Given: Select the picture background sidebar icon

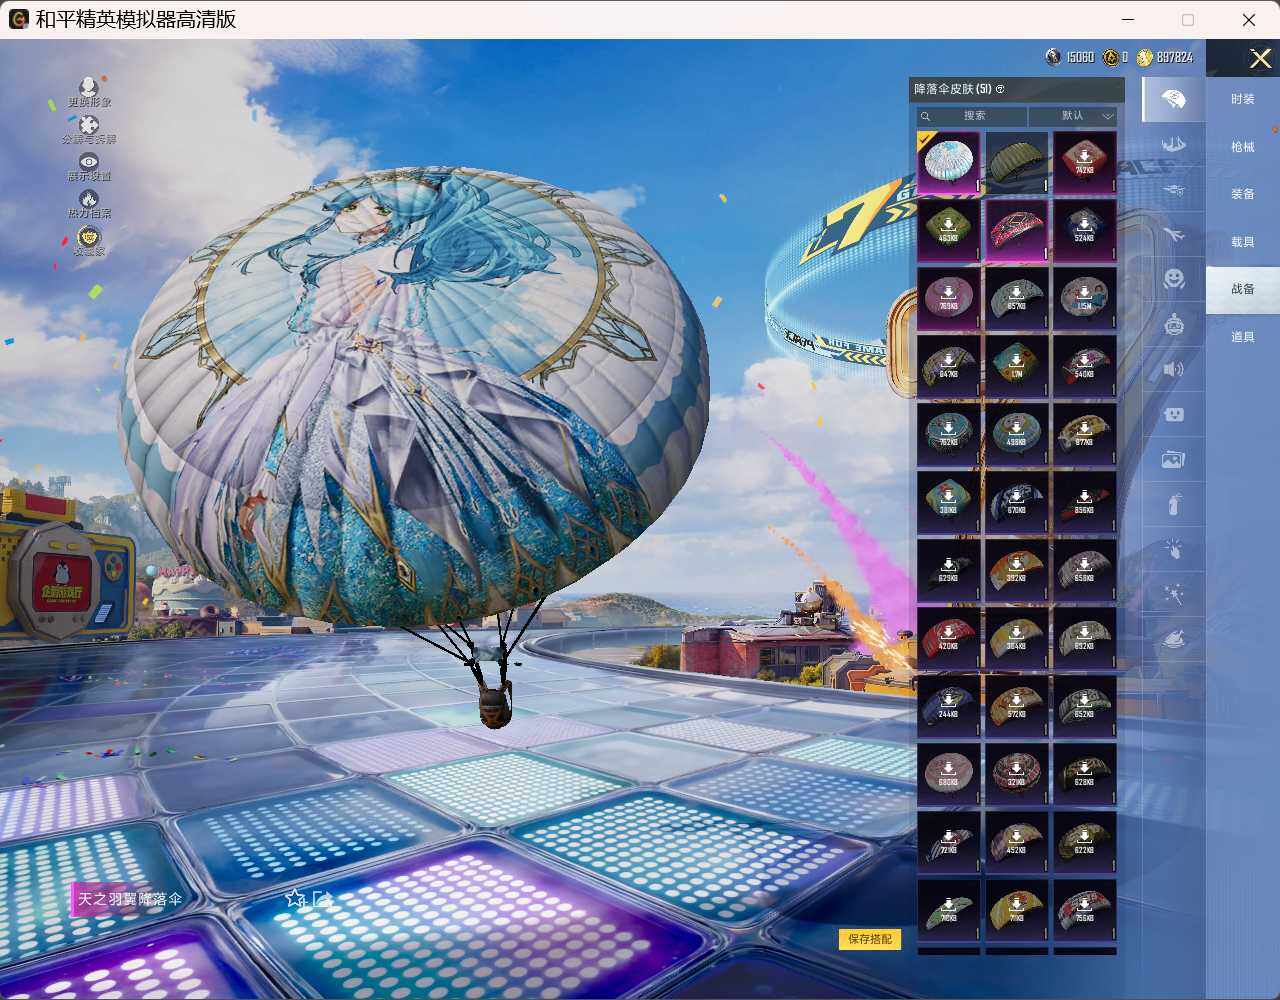Looking at the screenshot, I should coord(1173,459).
